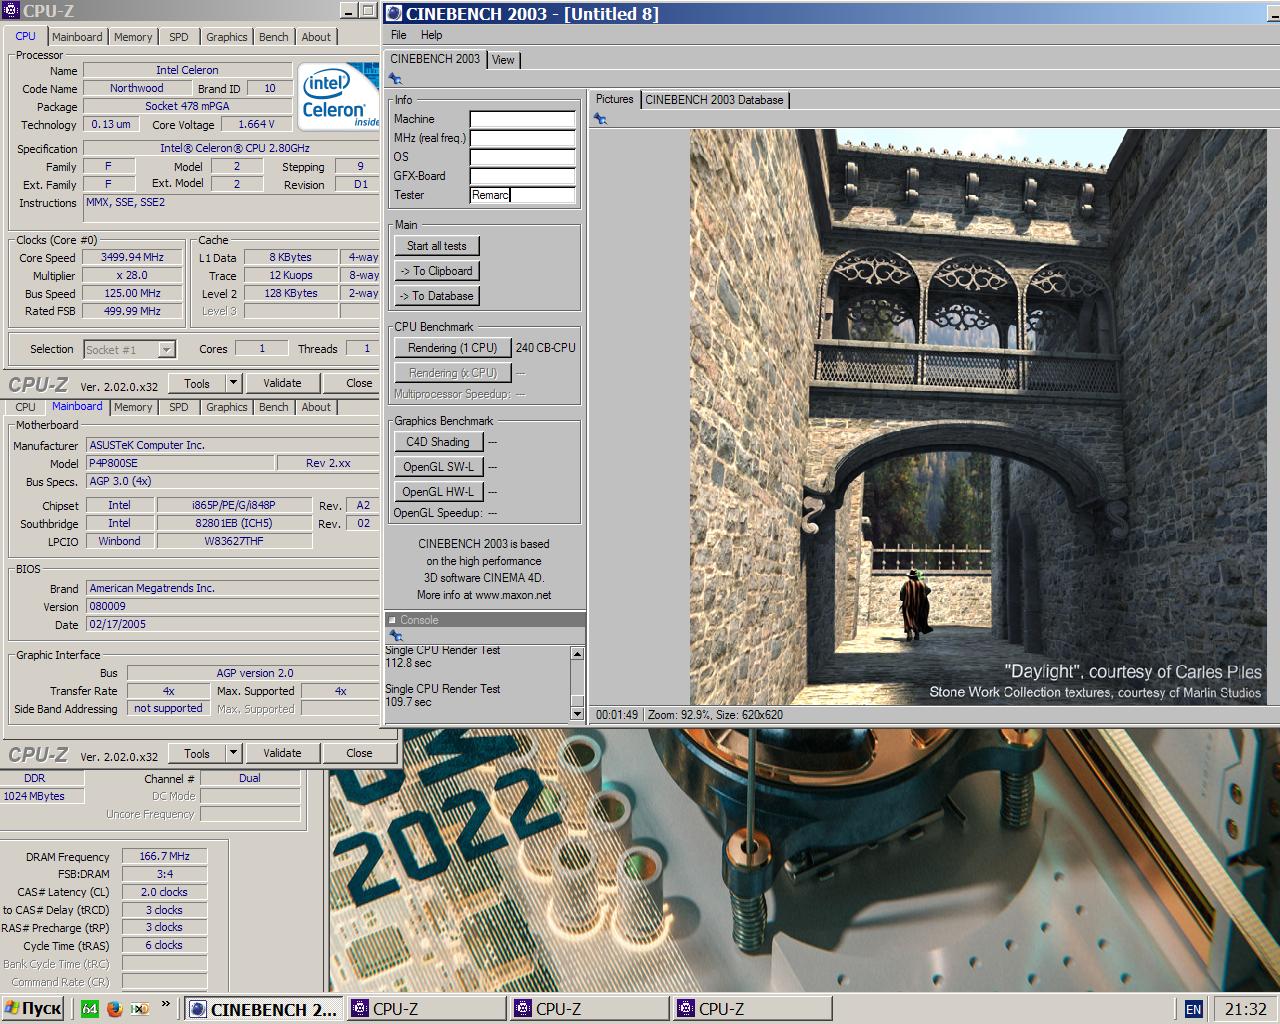
Task: Open Graphics tab in Motherboard CPU-Z window
Action: coord(227,407)
